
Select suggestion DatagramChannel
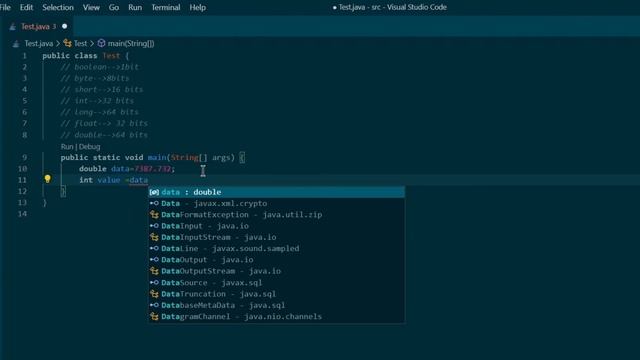click(x=276, y=316)
